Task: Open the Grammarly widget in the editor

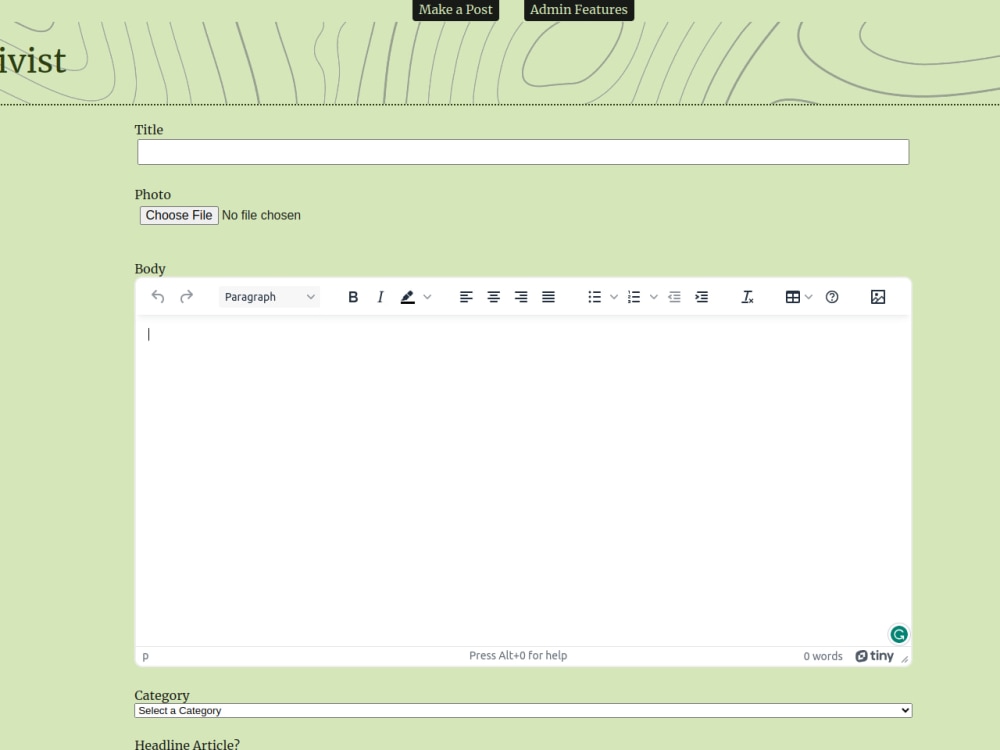Action: [x=899, y=635]
